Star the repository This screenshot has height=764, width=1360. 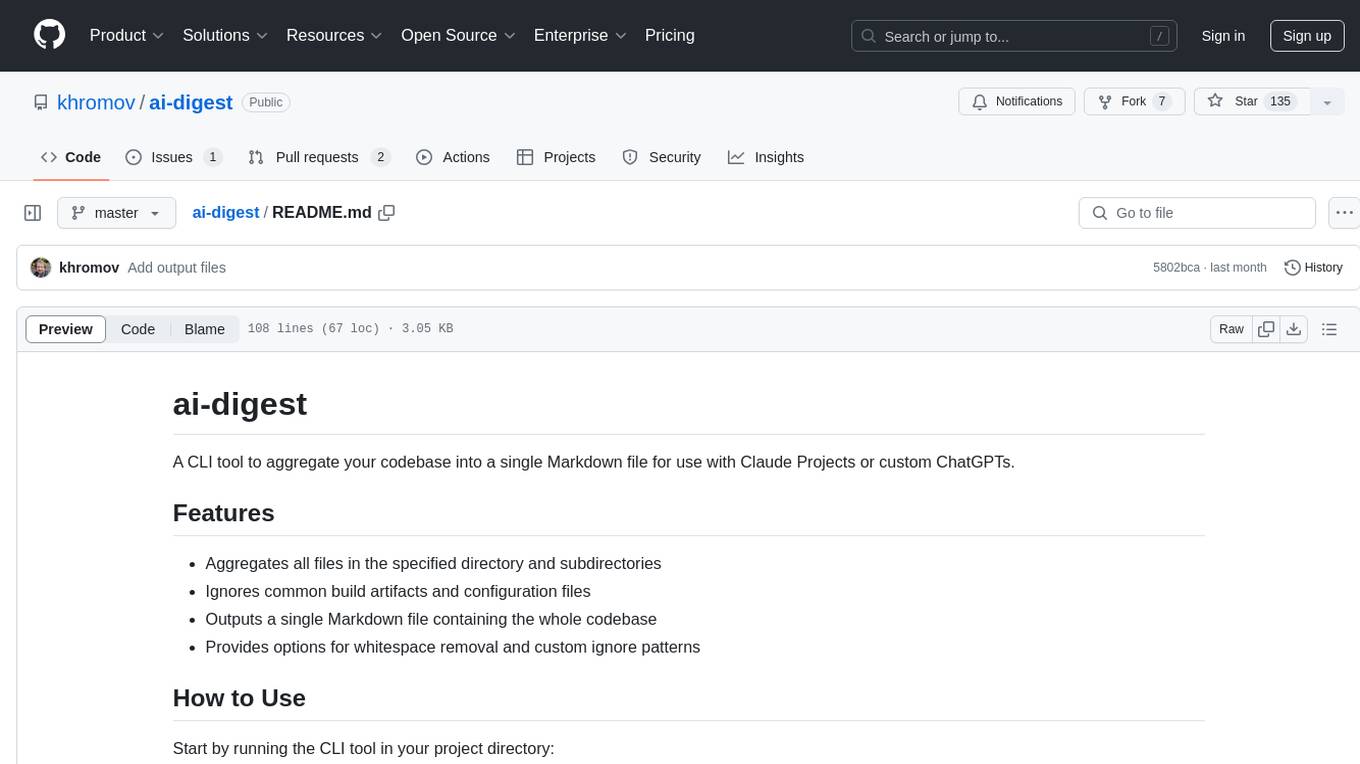pos(1252,102)
